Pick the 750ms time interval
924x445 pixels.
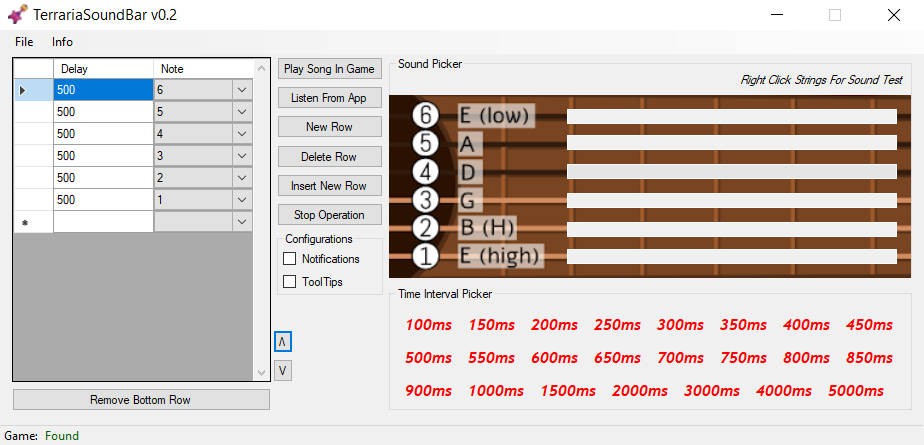click(743, 358)
